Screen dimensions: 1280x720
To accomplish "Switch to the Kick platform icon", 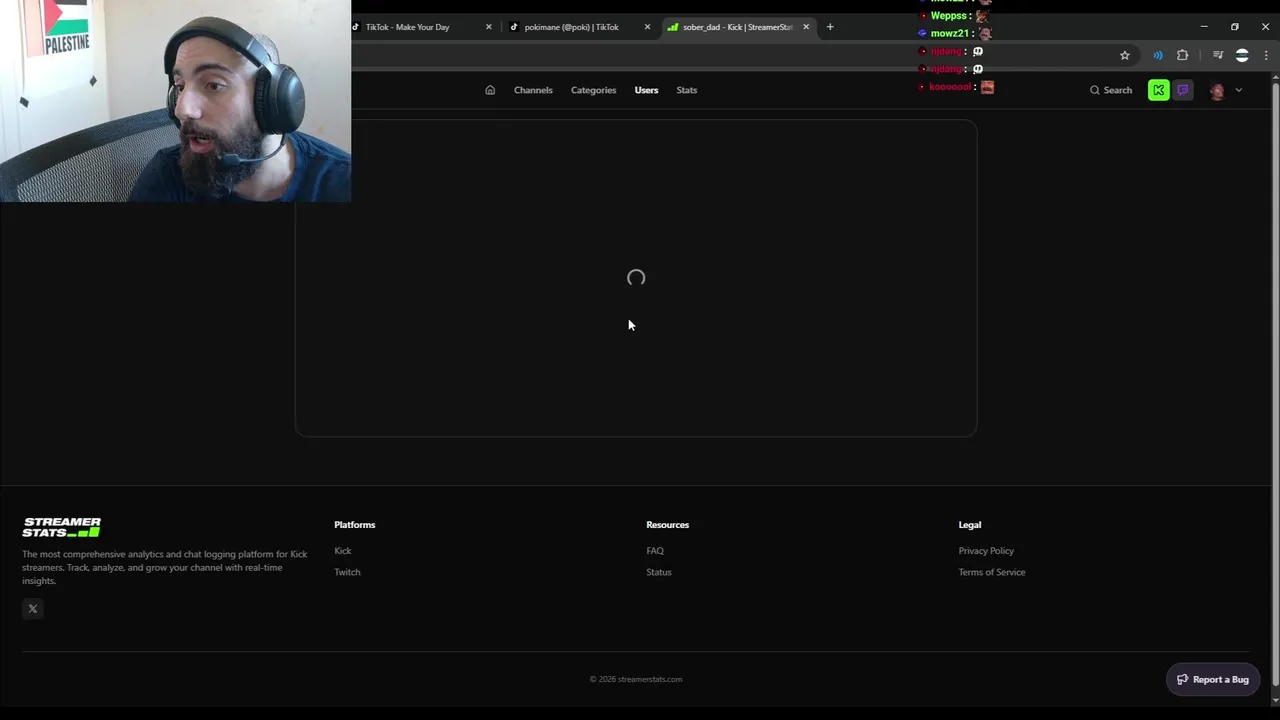I will 1158,90.
